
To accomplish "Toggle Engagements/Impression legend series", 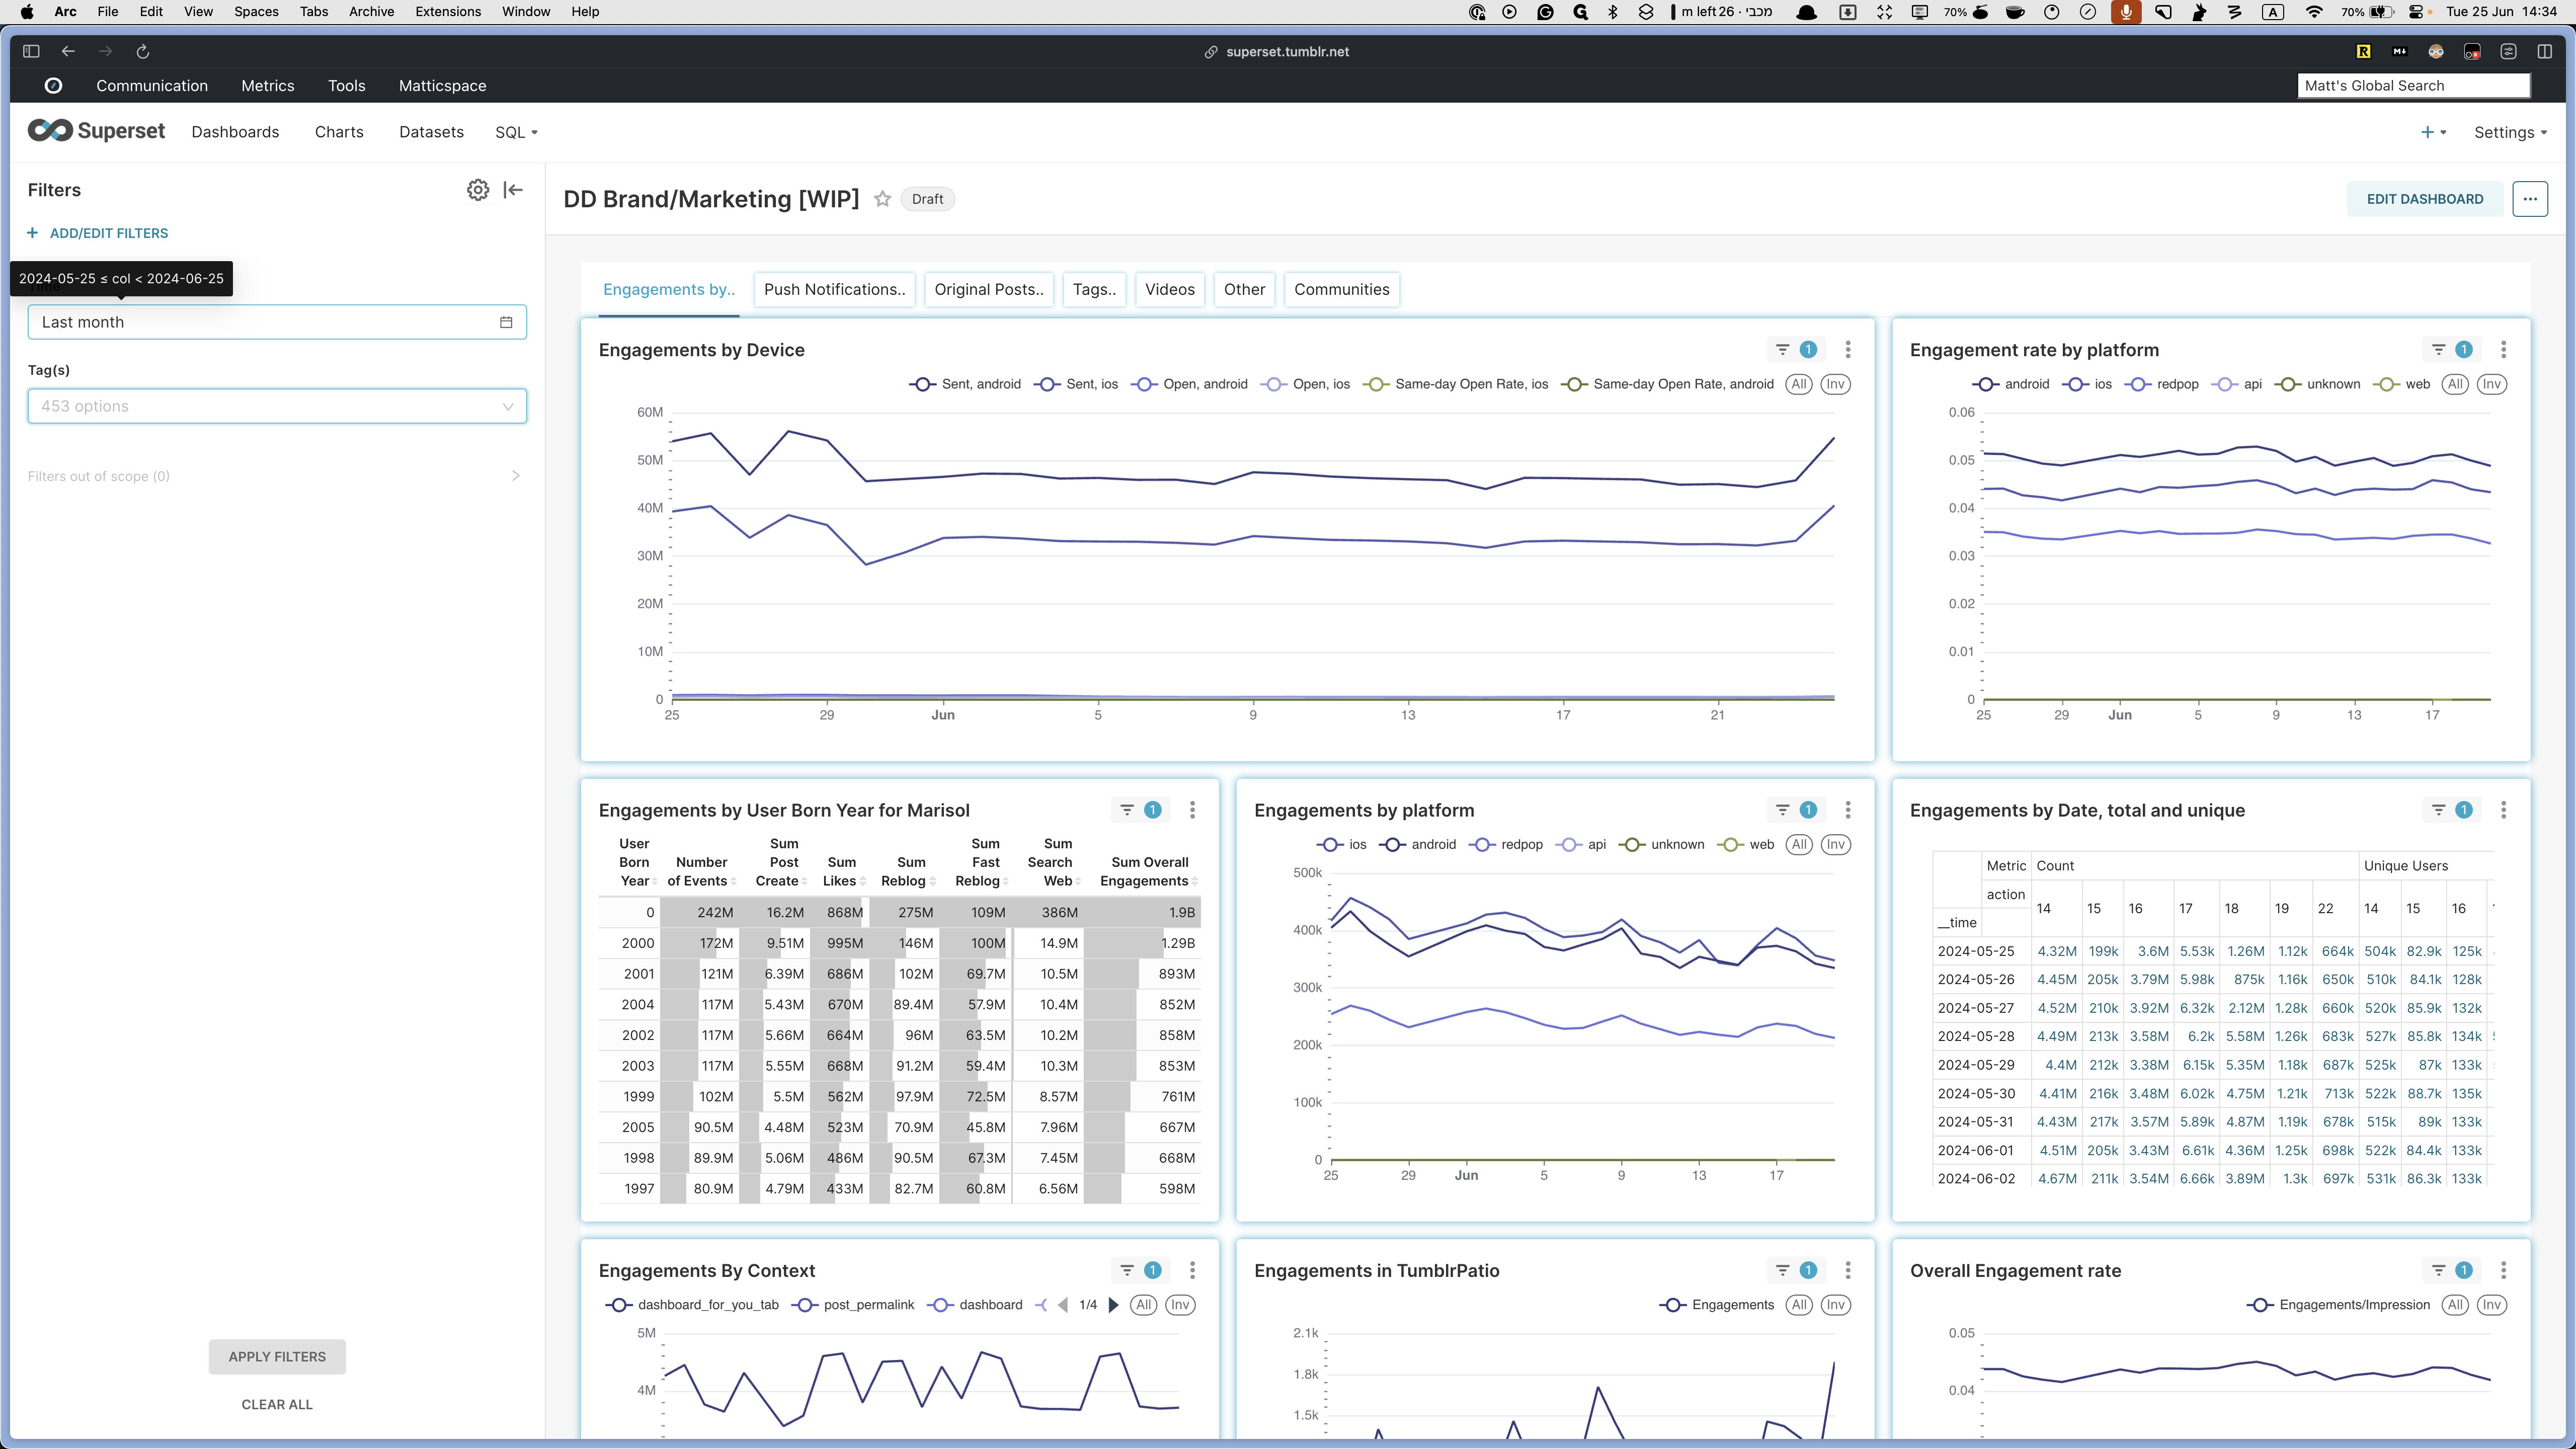I will pos(2338,1305).
